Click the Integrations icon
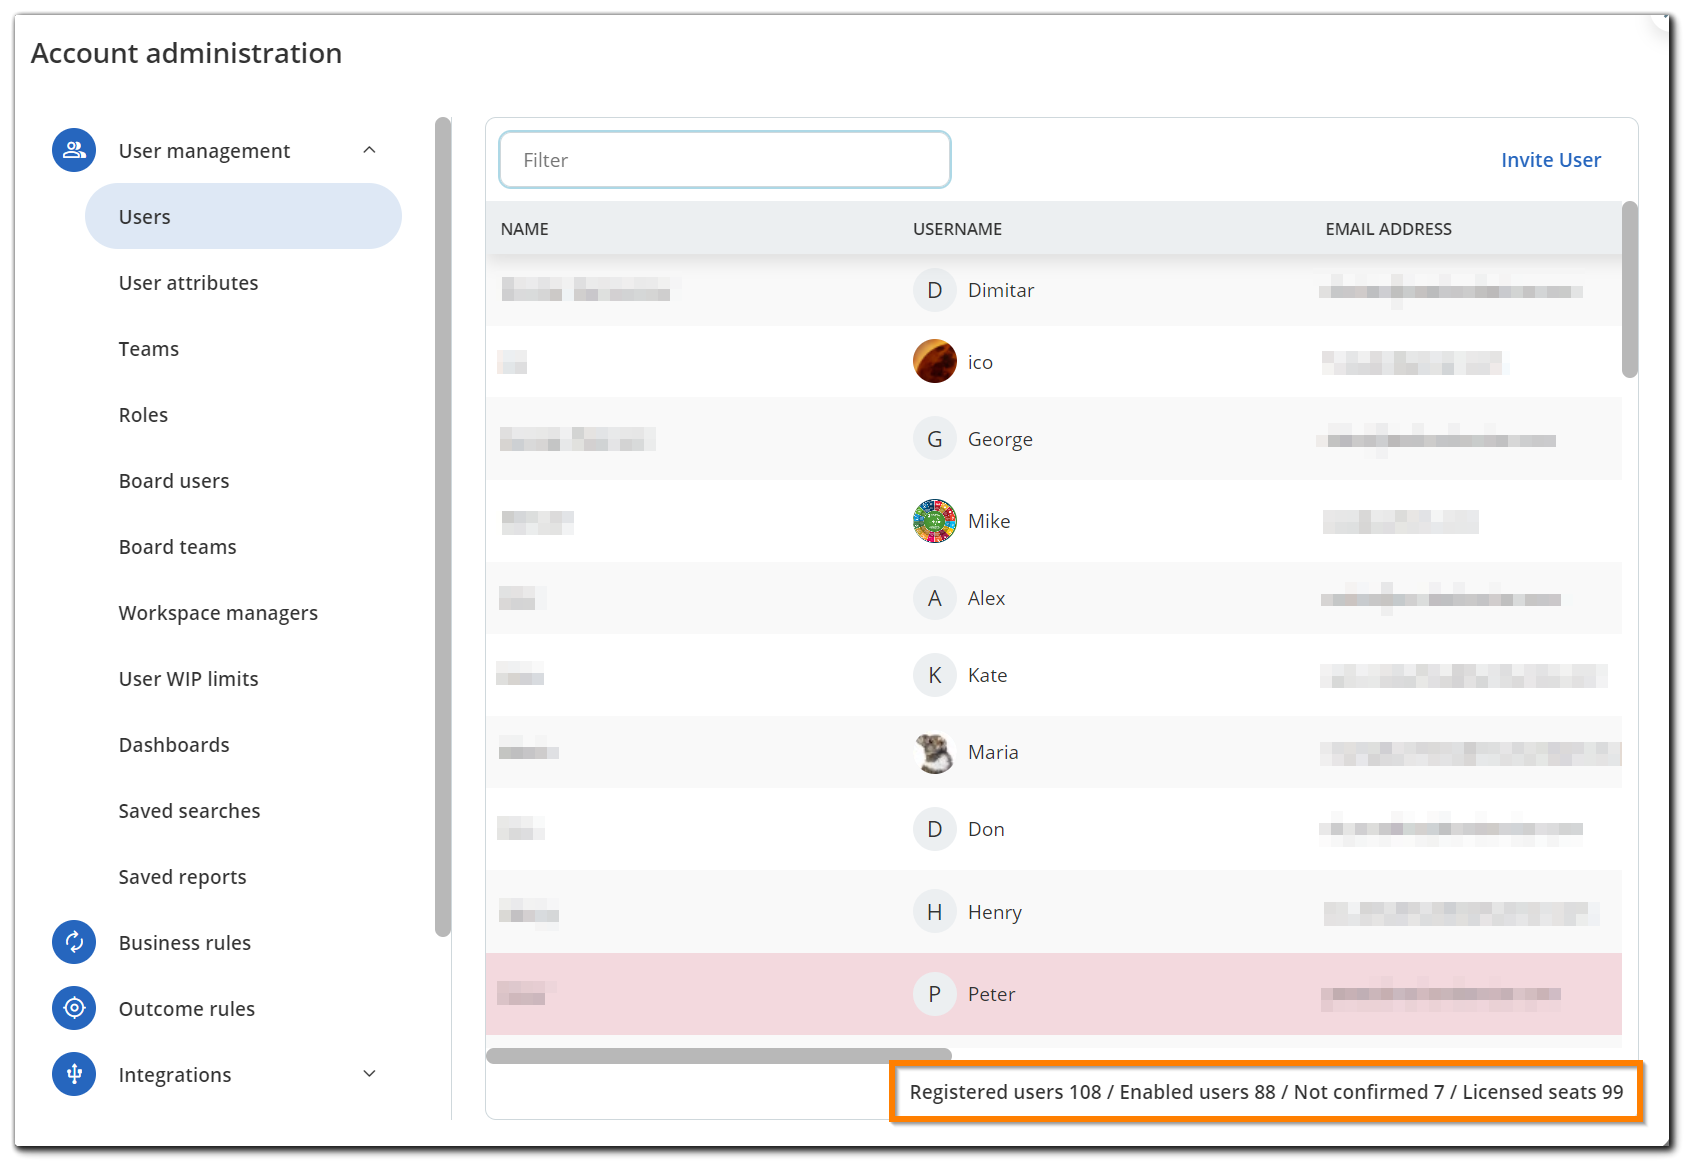 tap(74, 1074)
